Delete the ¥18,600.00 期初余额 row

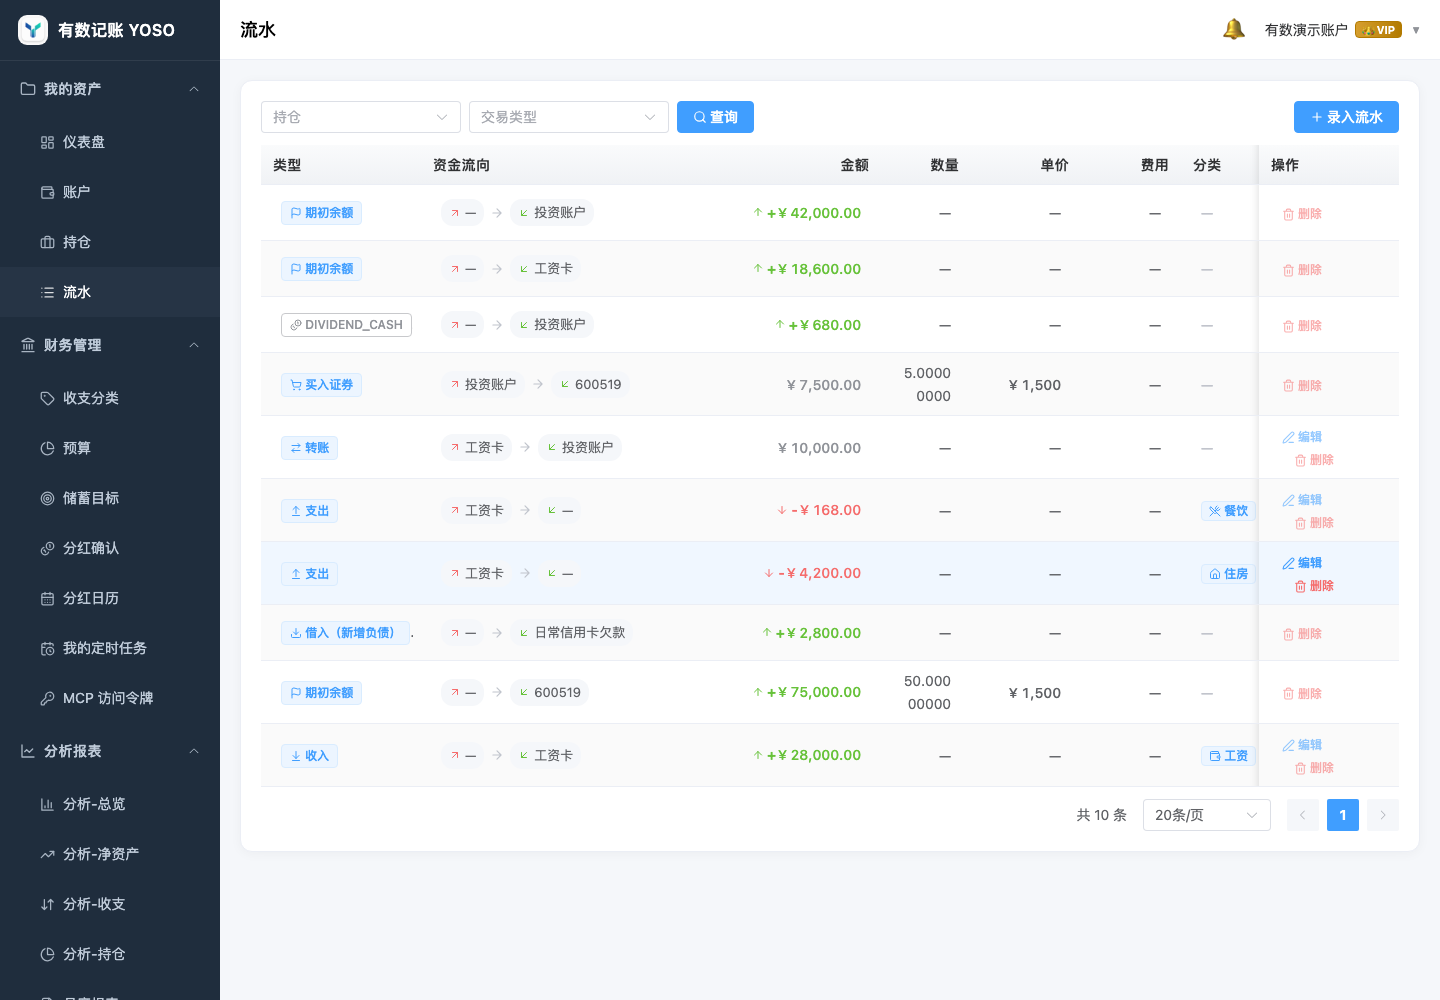point(1302,270)
